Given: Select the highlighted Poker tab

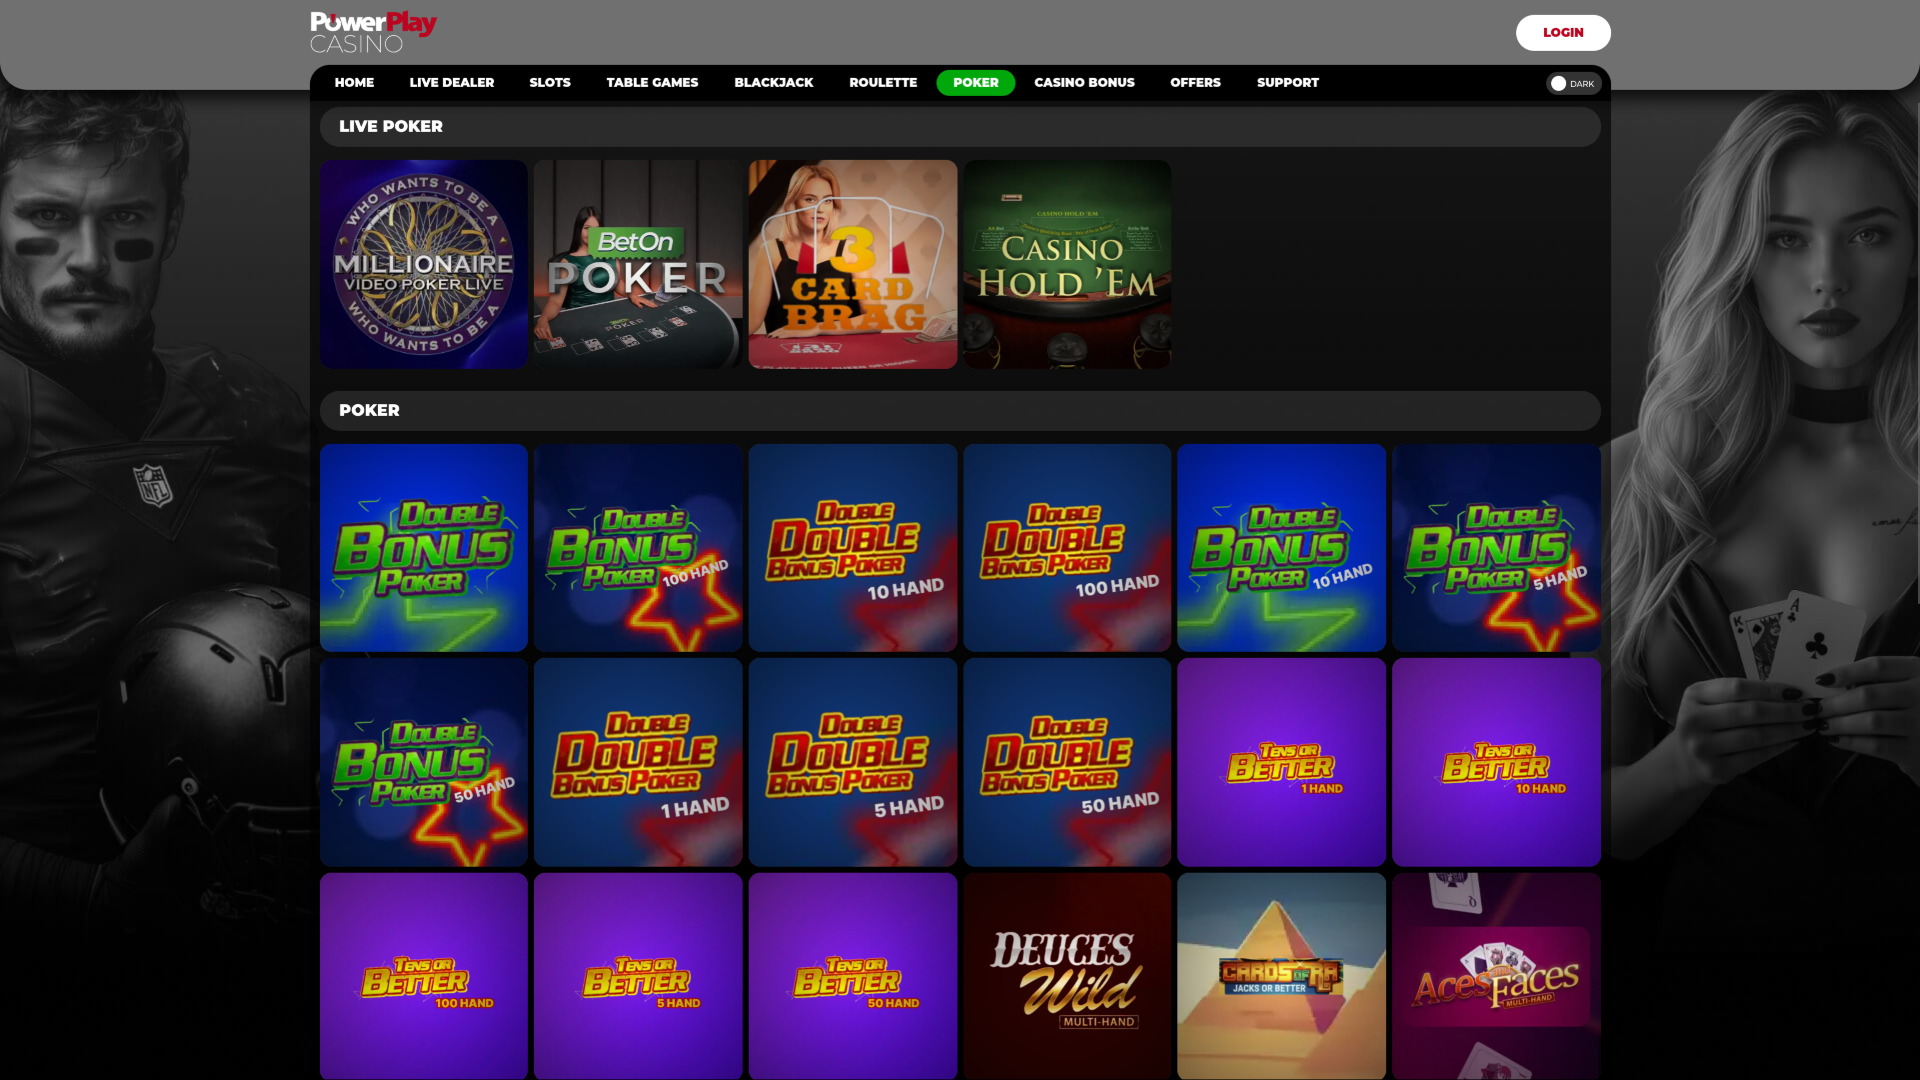Looking at the screenshot, I should coord(975,83).
